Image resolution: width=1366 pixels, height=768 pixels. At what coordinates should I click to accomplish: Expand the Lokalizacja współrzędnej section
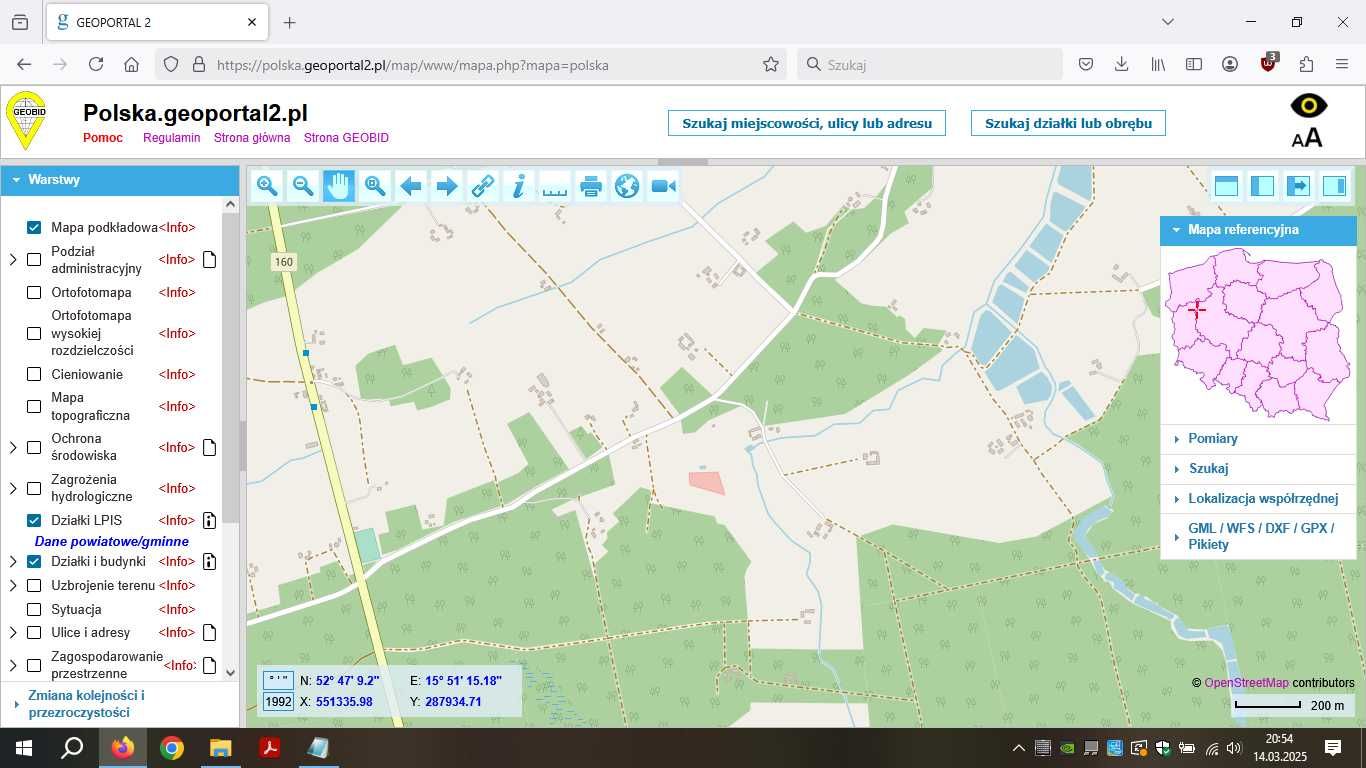coord(1258,498)
